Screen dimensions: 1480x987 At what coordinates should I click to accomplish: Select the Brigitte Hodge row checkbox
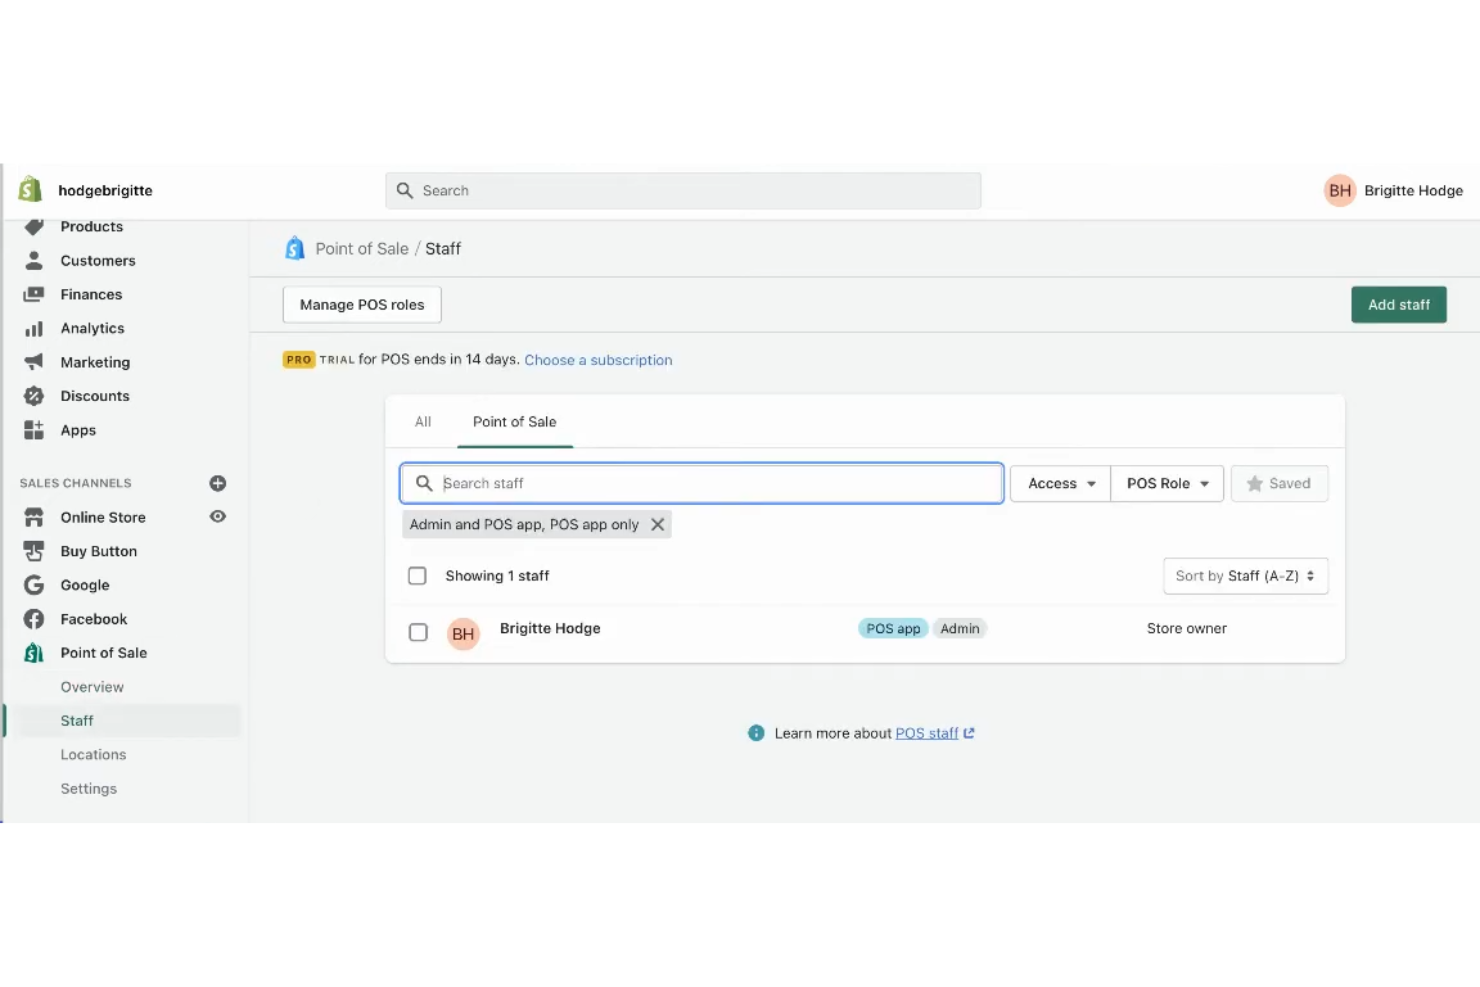[x=418, y=632]
